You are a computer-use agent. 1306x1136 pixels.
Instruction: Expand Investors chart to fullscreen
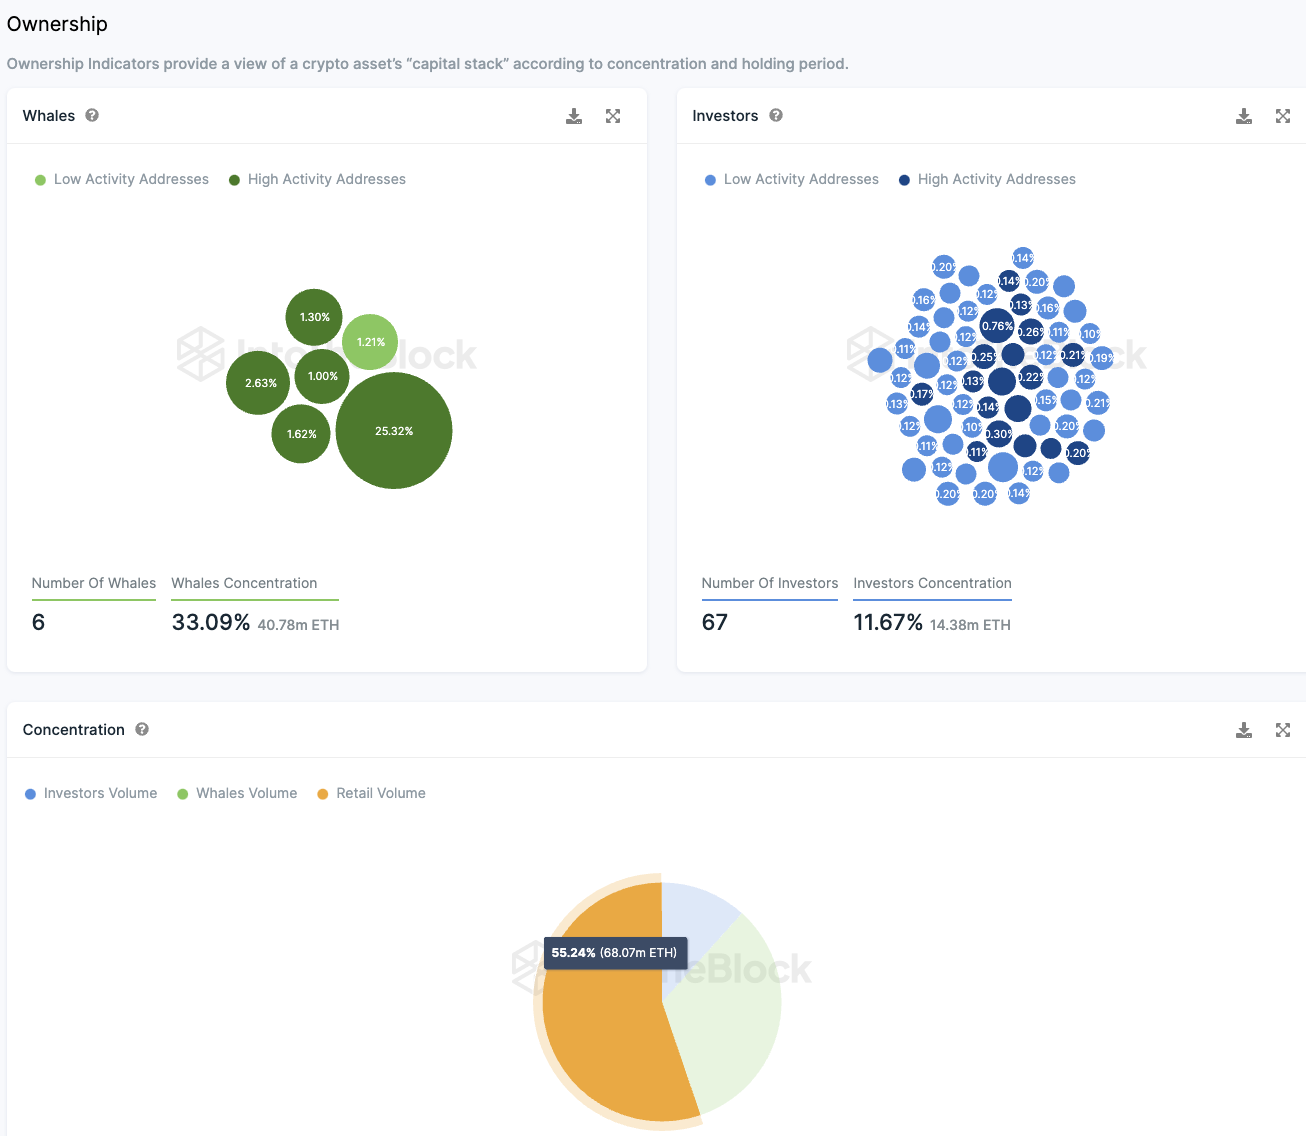tap(1283, 116)
